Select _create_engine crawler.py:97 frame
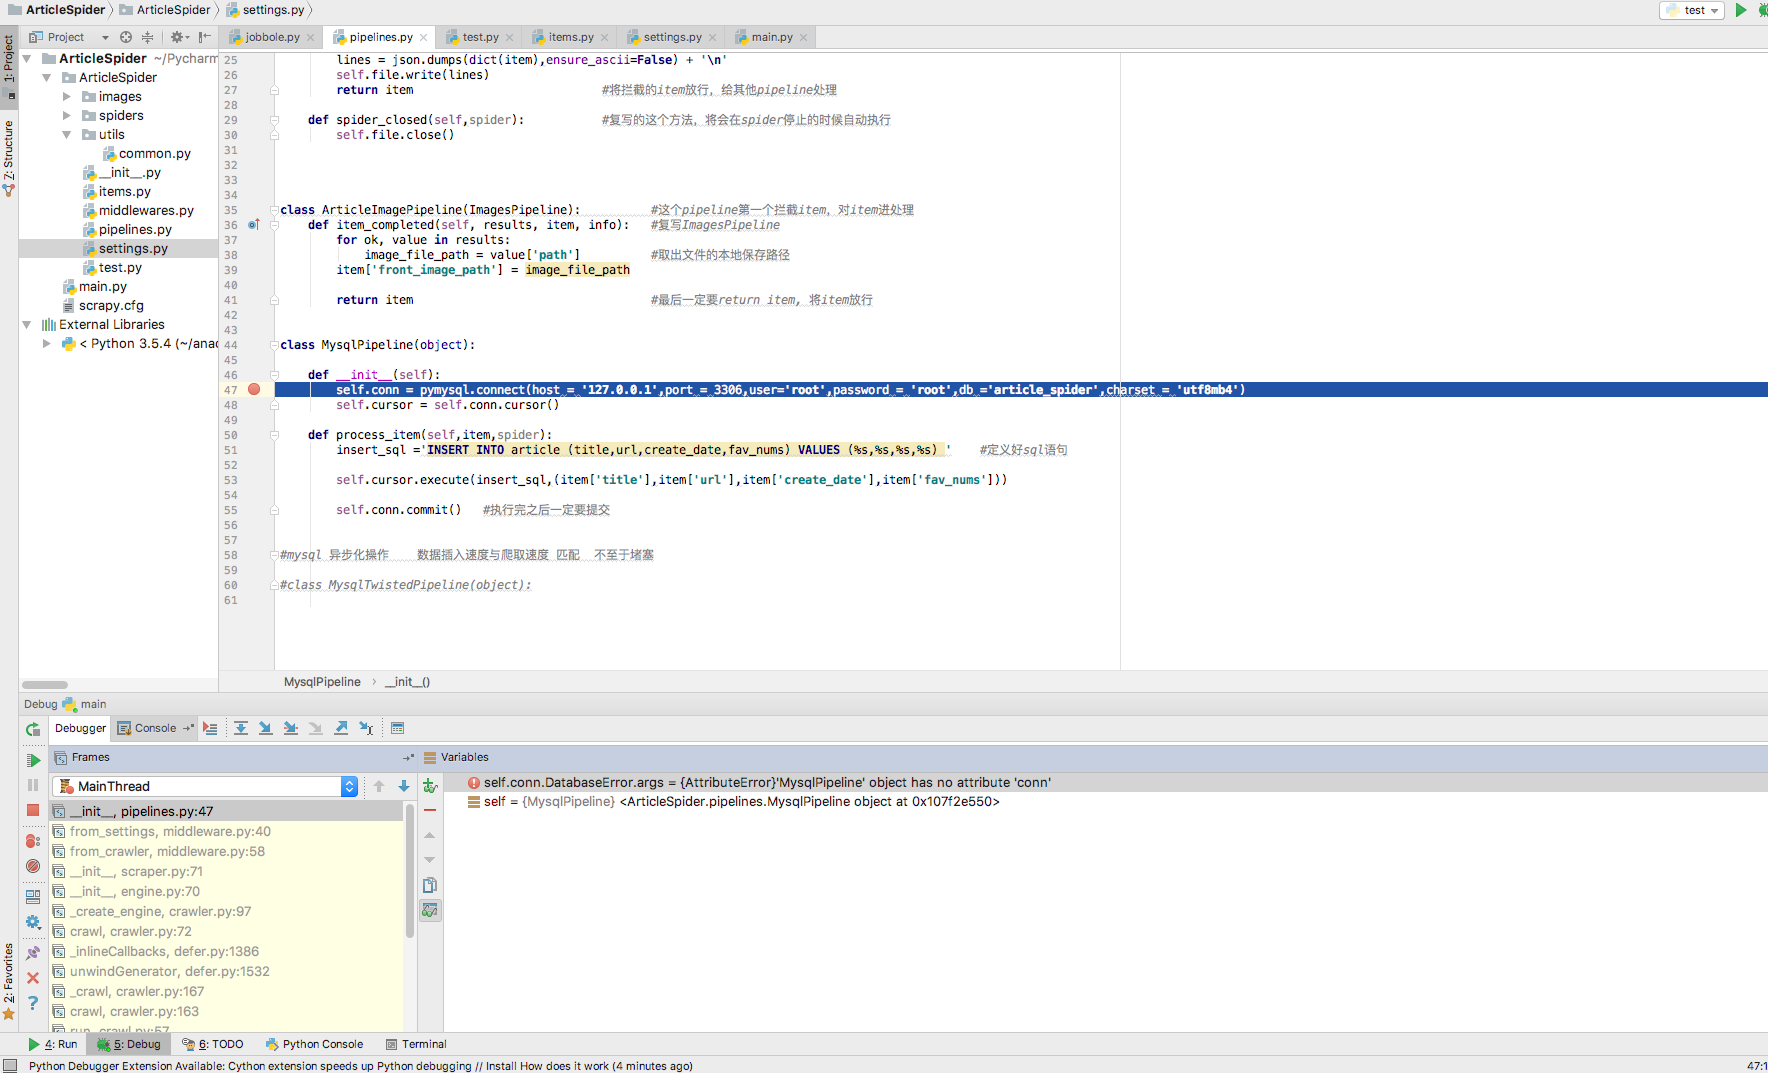Image resolution: width=1768 pixels, height=1073 pixels. [227, 912]
